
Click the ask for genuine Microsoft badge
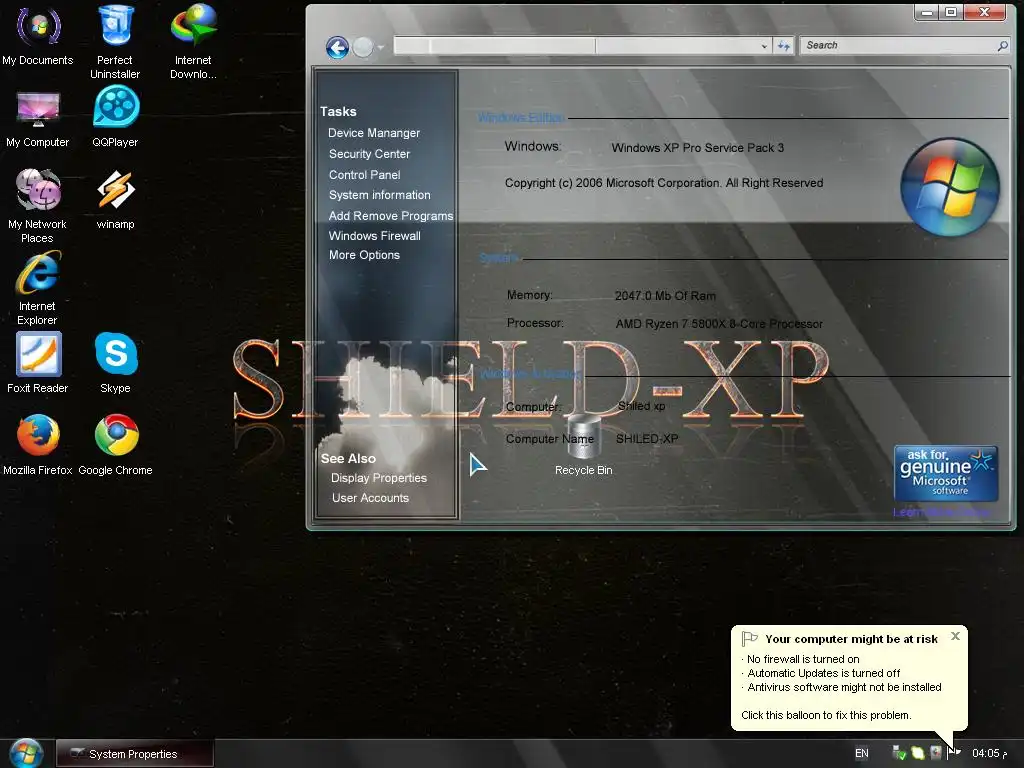[x=946, y=473]
